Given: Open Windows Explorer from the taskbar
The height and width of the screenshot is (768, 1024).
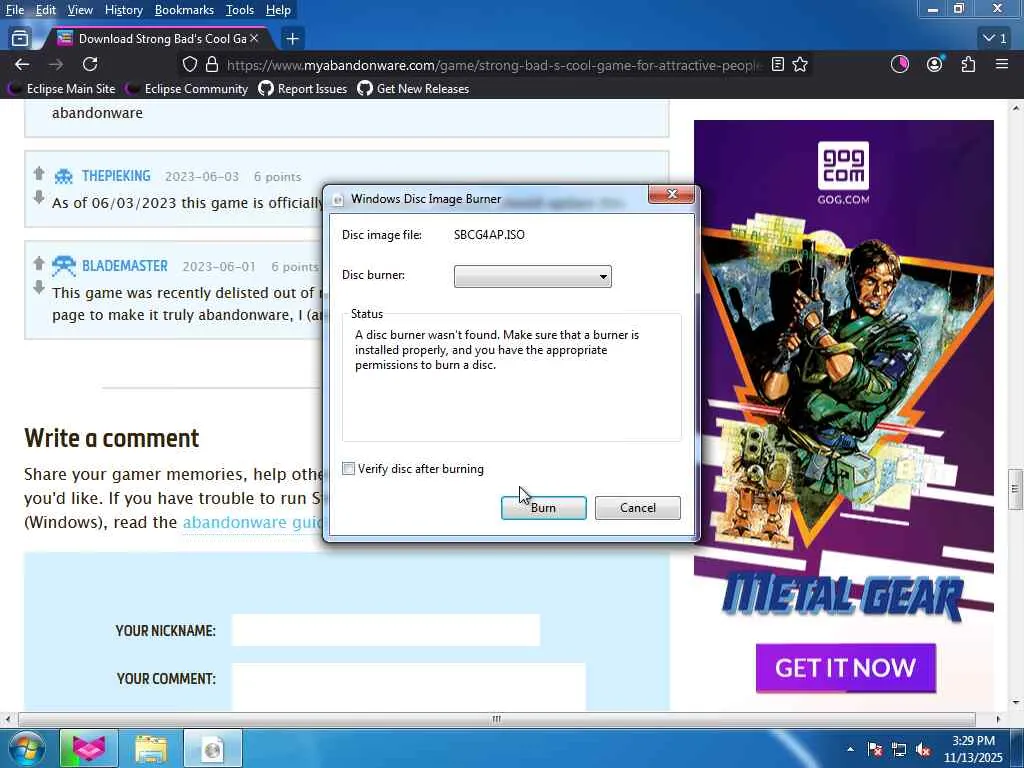Looking at the screenshot, I should point(151,748).
